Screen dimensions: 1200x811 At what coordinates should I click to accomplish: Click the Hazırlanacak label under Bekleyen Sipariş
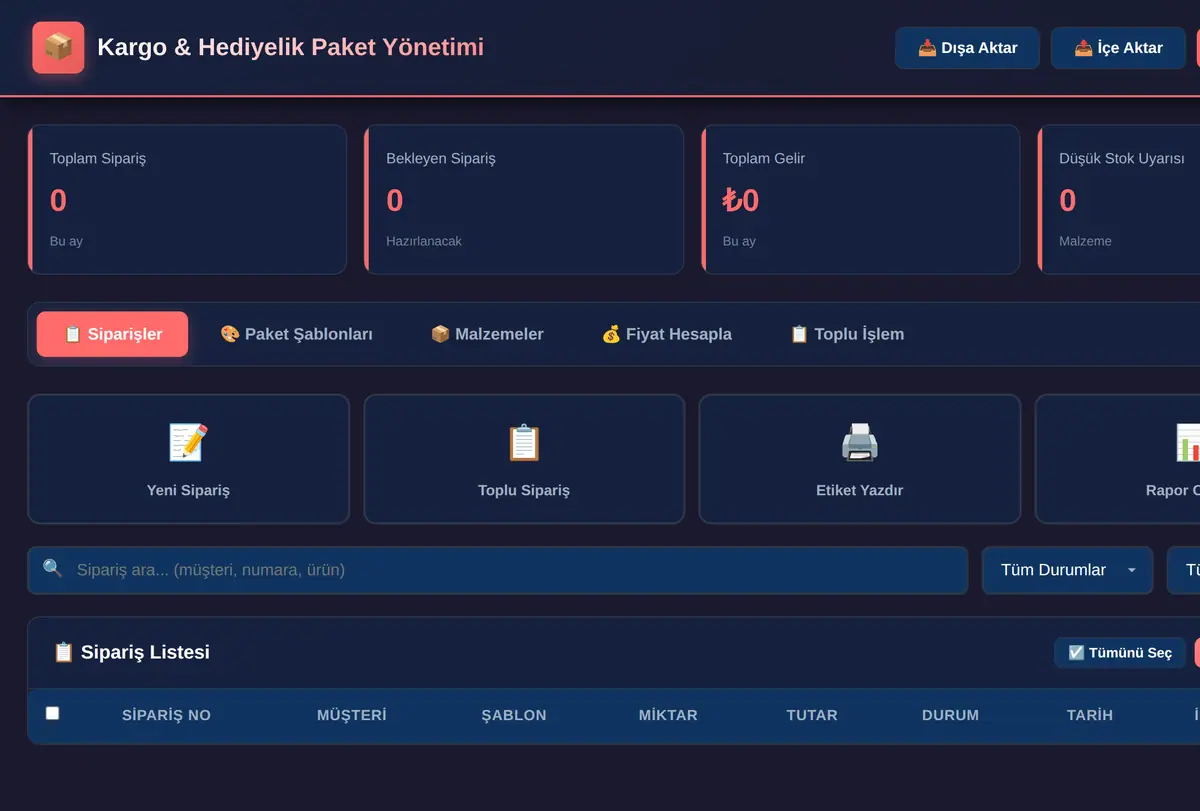click(424, 241)
